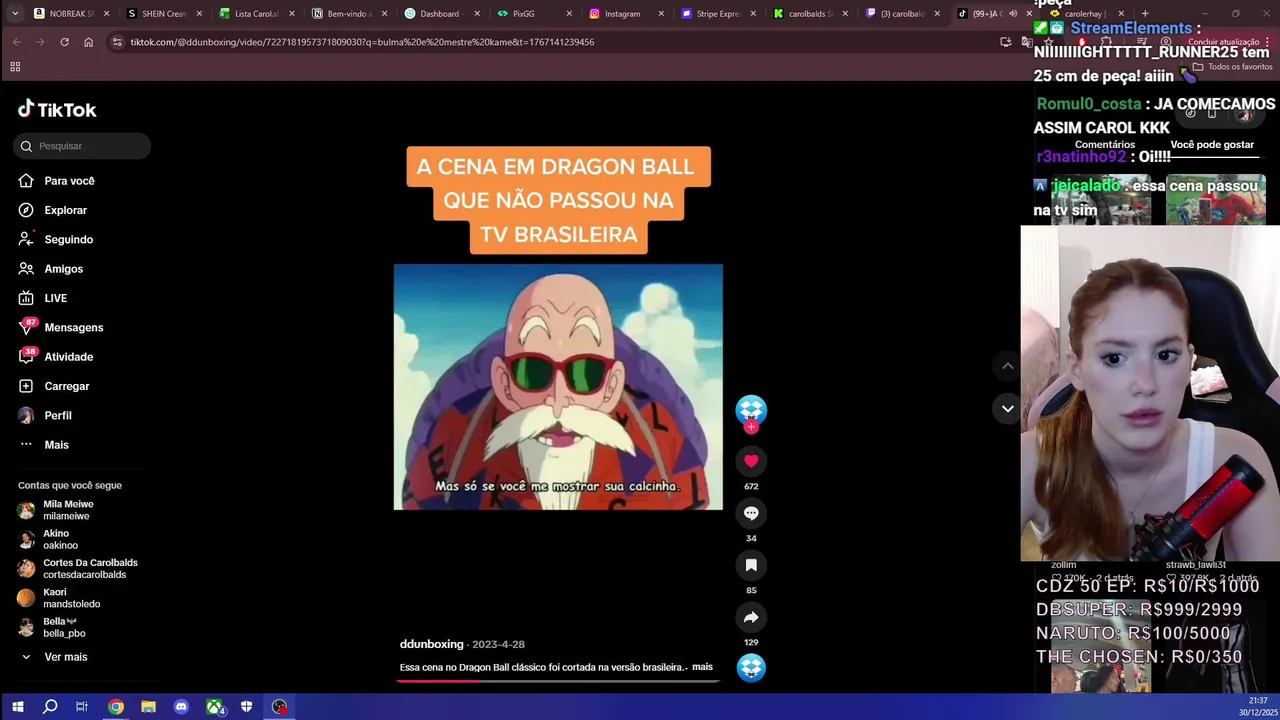The width and height of the screenshot is (1280, 720).
Task: Mute the TikTok tab audio icon
Action: (x=1013, y=14)
